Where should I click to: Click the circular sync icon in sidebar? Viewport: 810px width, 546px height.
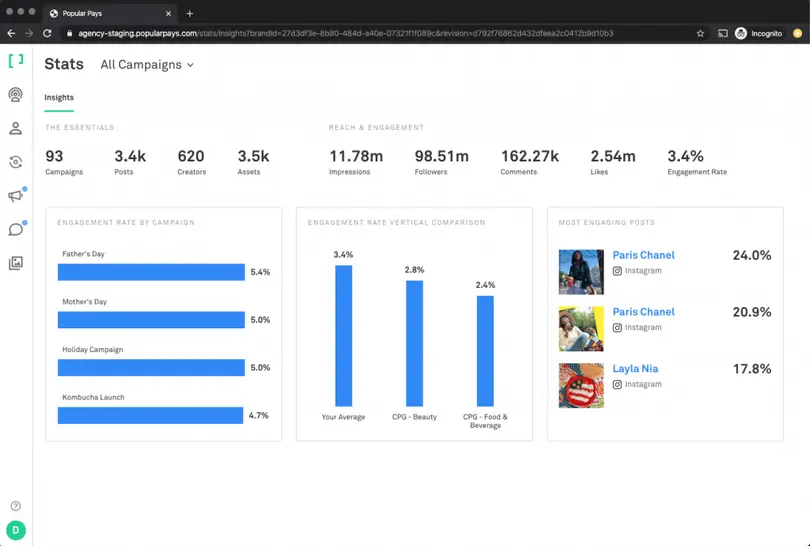pyautogui.click(x=15, y=162)
